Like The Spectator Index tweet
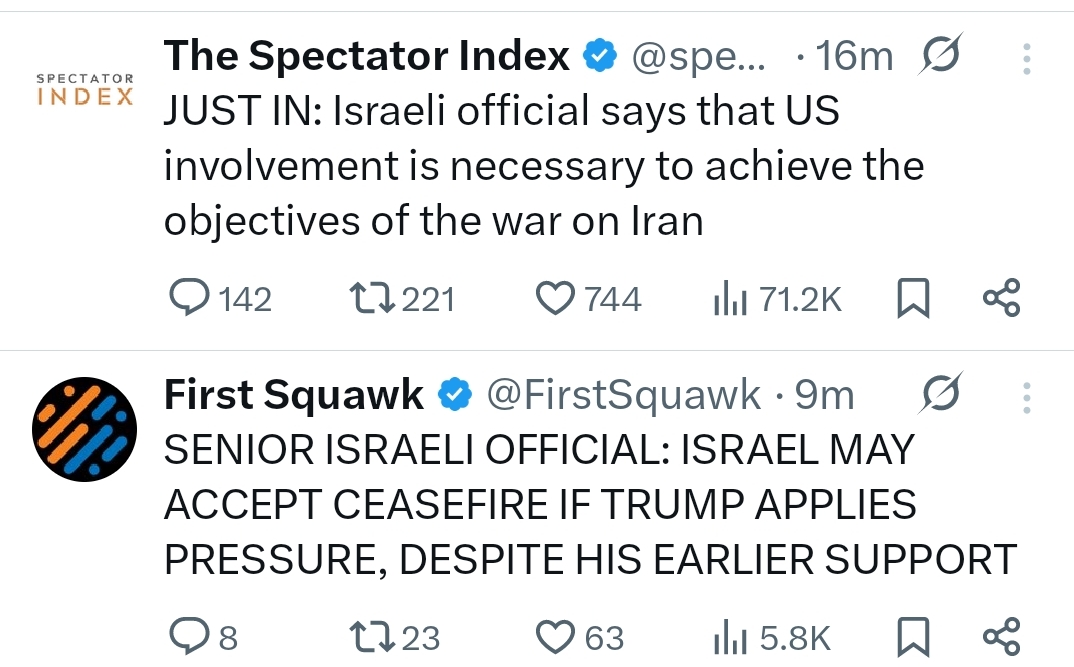 [556, 298]
